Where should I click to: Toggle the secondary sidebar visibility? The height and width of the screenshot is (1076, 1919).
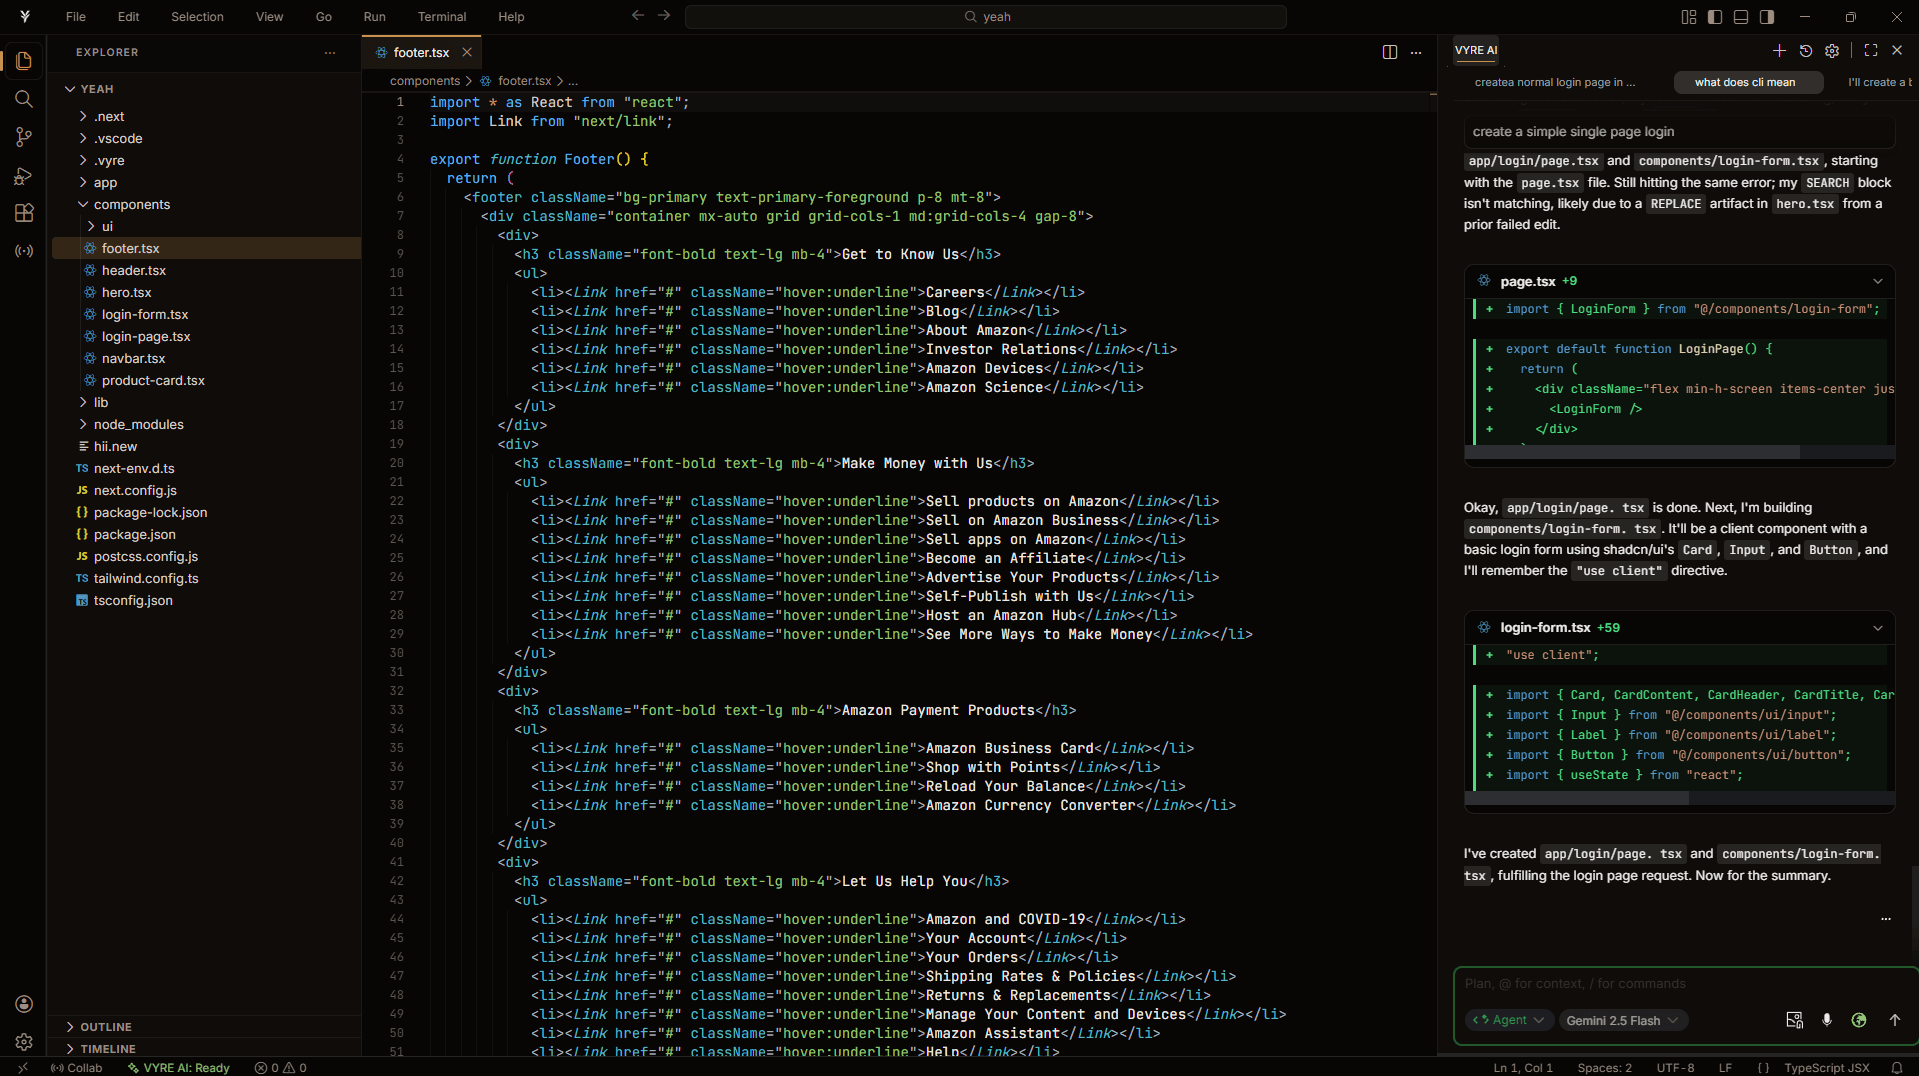[1767, 17]
